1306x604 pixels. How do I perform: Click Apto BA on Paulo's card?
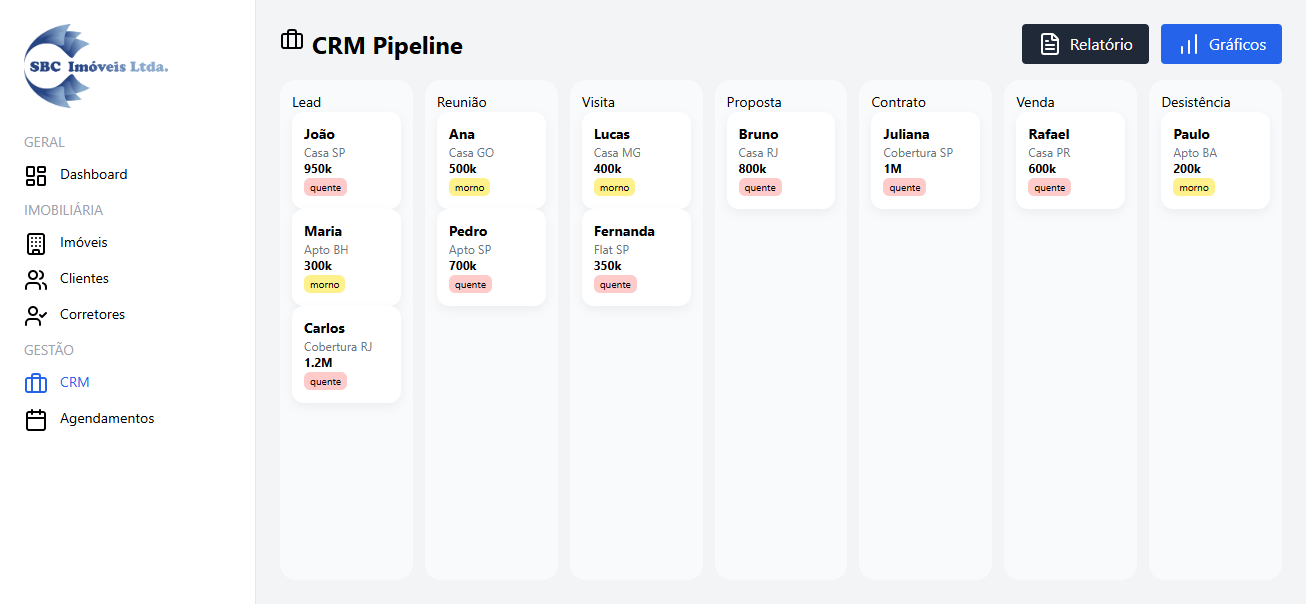(x=1195, y=153)
